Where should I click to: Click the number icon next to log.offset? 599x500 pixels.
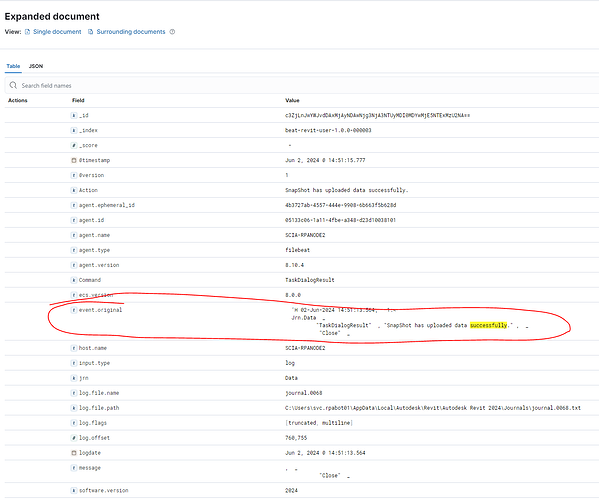tap(74, 438)
